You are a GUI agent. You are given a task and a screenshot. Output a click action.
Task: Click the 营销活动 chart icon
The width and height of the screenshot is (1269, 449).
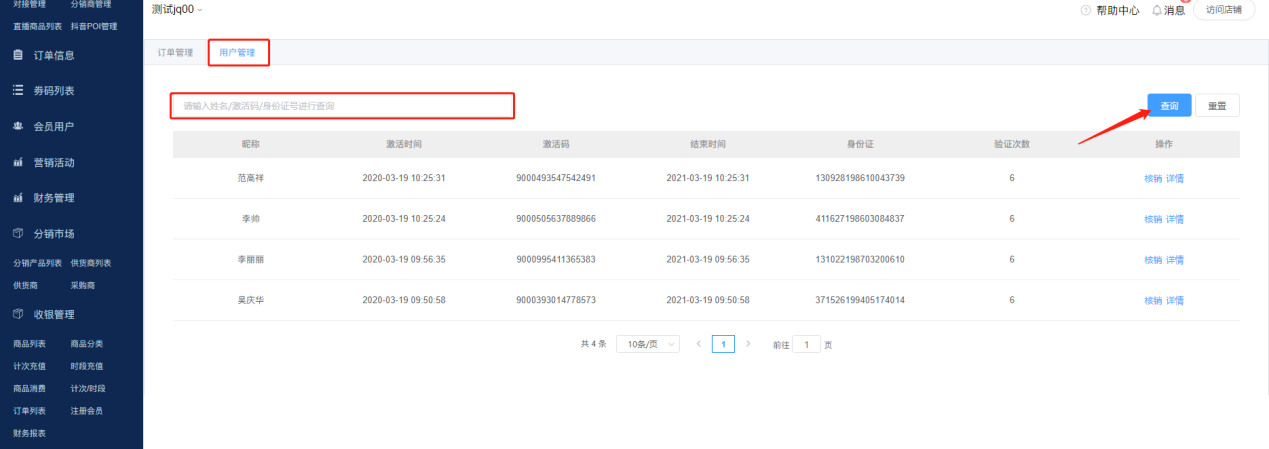tap(18, 162)
